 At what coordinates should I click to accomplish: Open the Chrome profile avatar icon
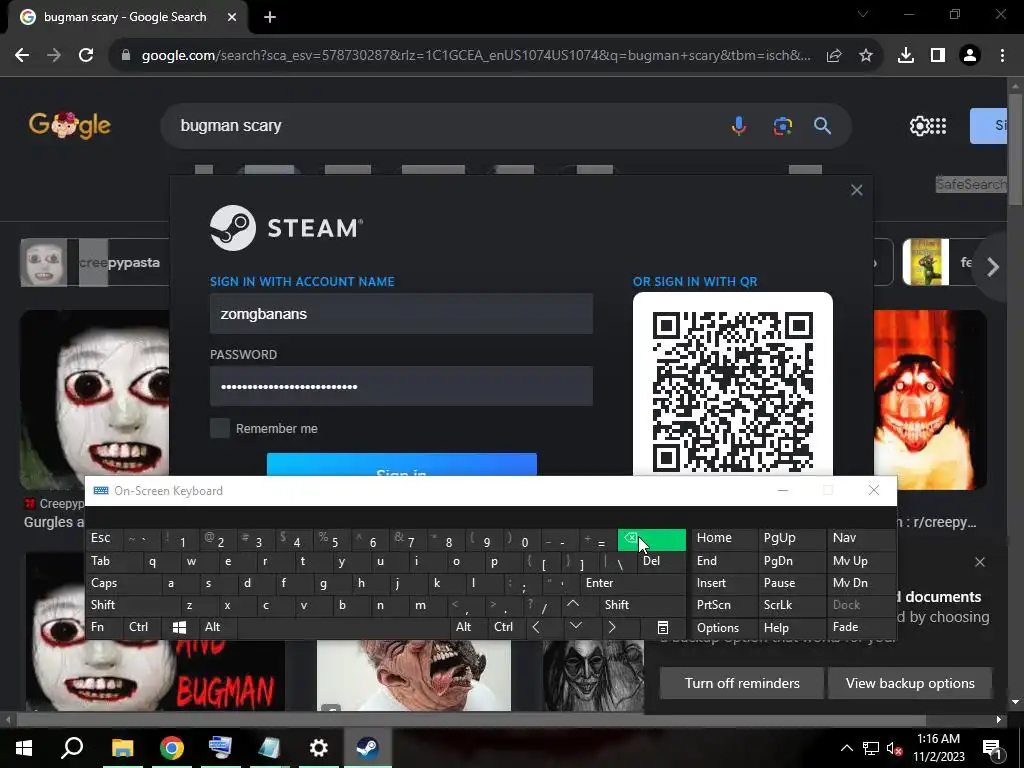[x=970, y=56]
